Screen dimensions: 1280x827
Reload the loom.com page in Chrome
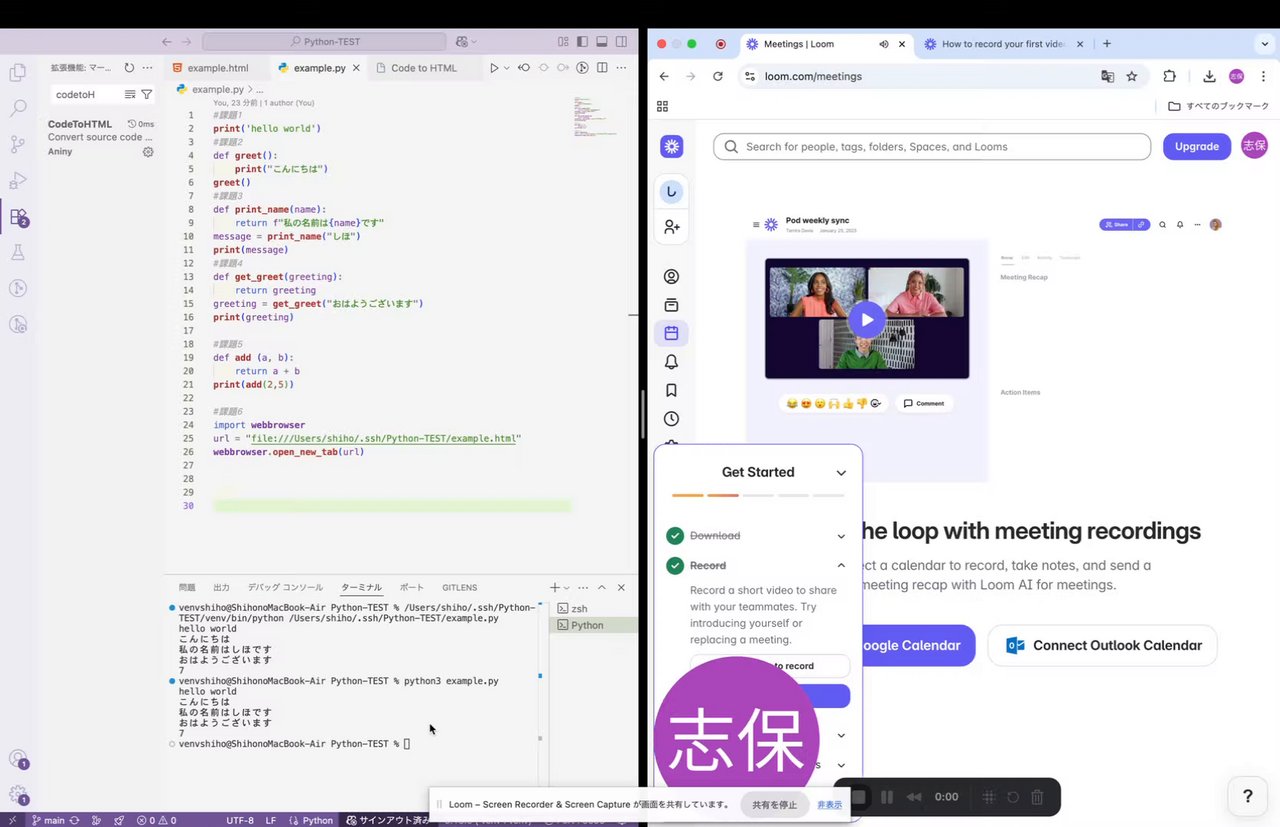[717, 76]
